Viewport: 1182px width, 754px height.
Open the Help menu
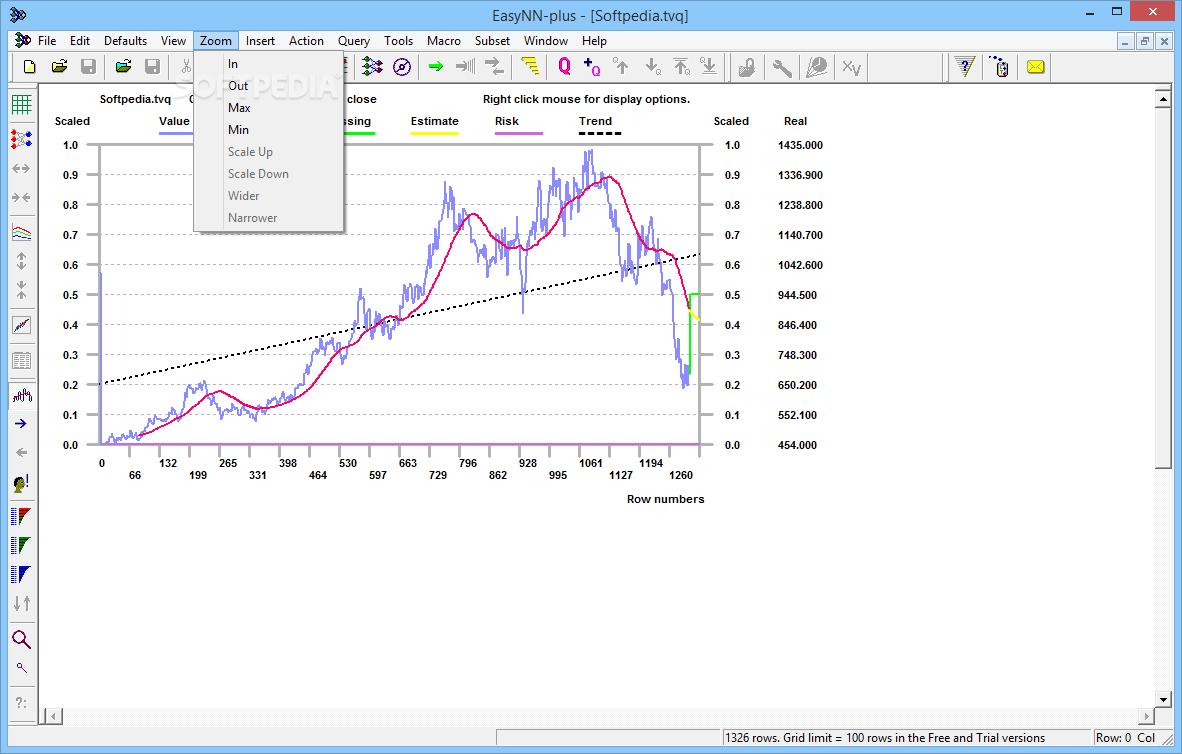point(594,41)
